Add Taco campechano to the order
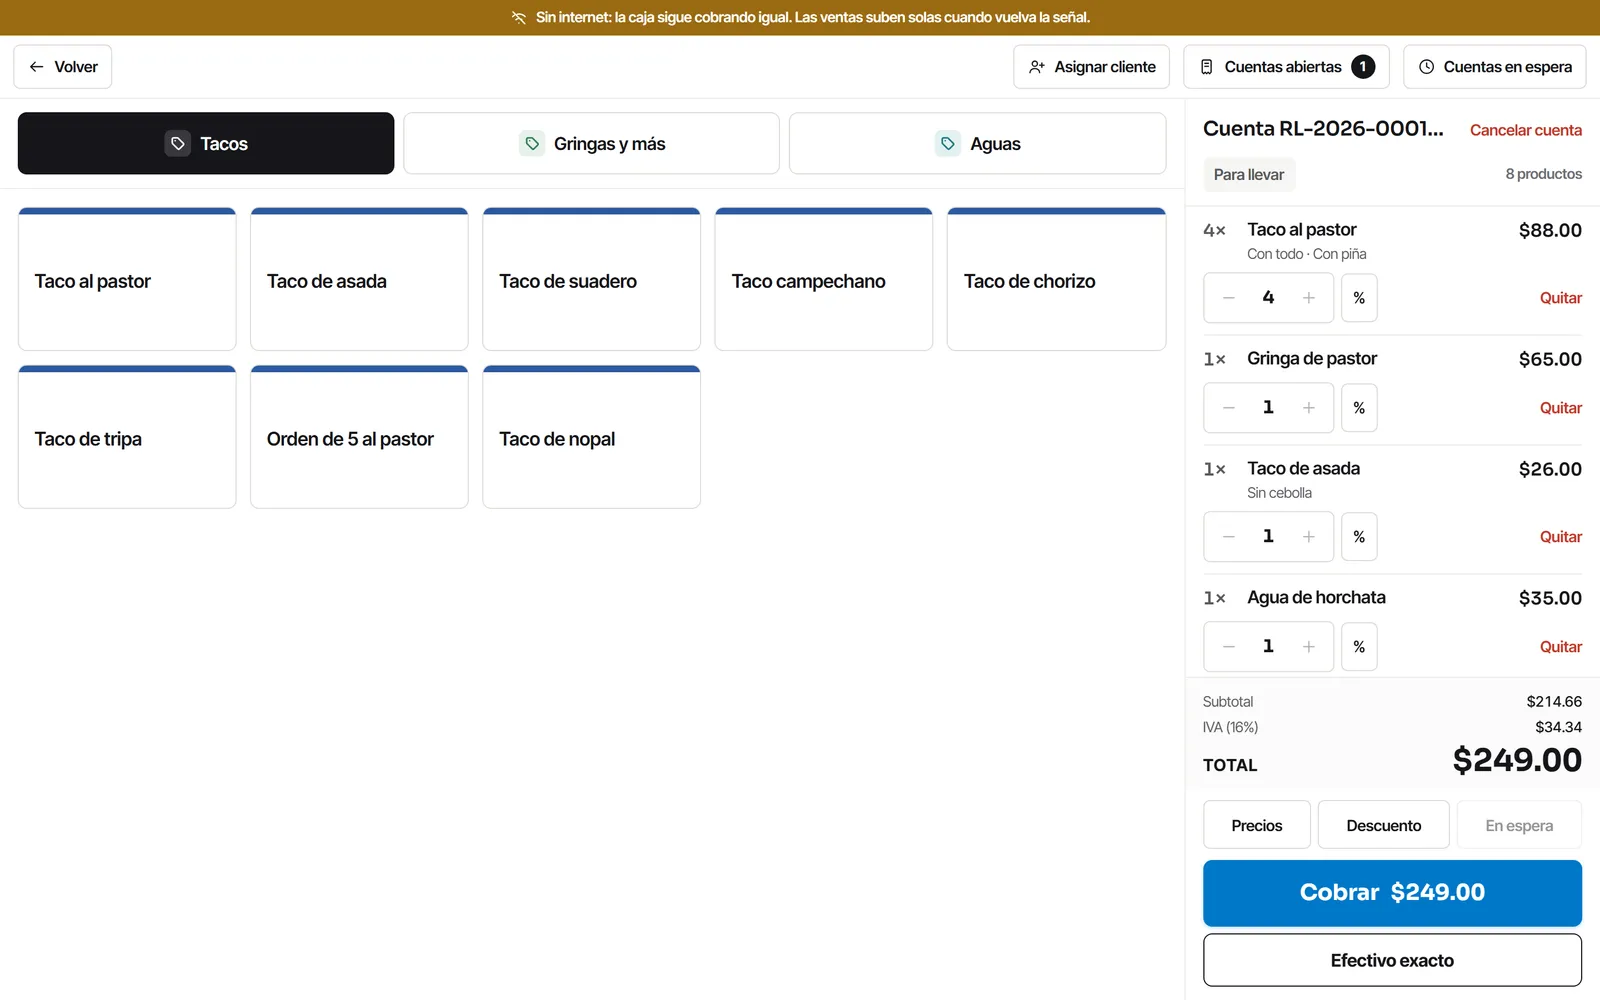1600x1000 pixels. 824,280
